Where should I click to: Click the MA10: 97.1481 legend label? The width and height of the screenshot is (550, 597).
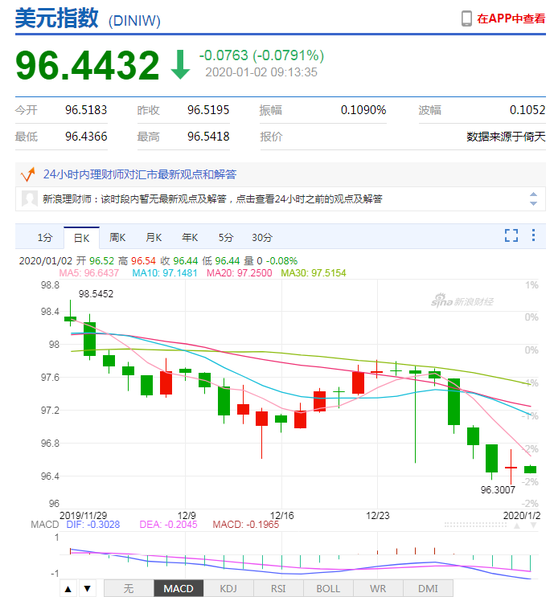(x=165, y=273)
